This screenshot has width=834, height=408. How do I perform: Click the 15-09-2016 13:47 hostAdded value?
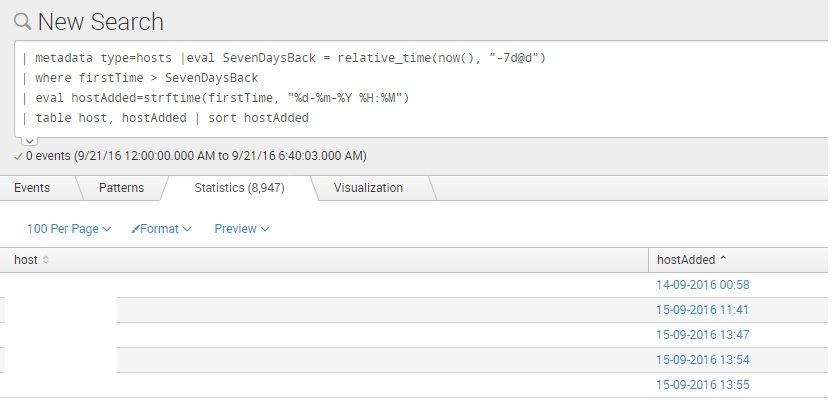pos(702,335)
